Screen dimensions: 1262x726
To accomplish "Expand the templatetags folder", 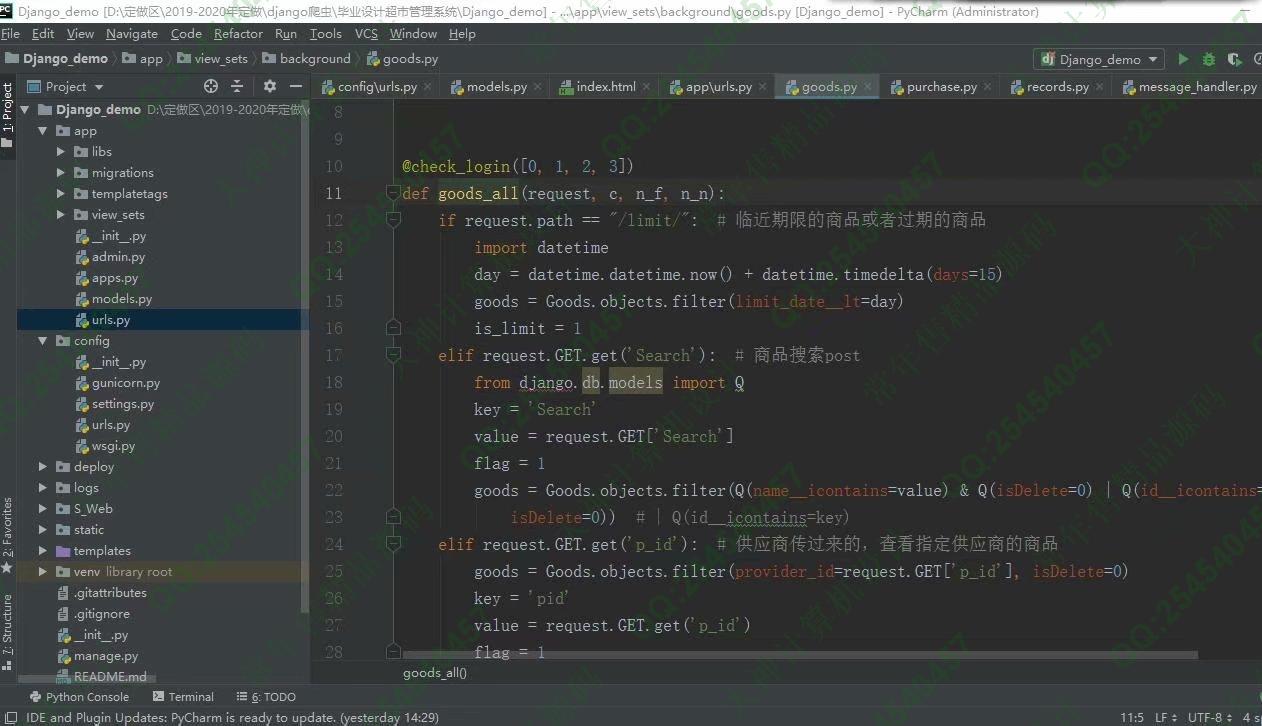I will pos(61,194).
